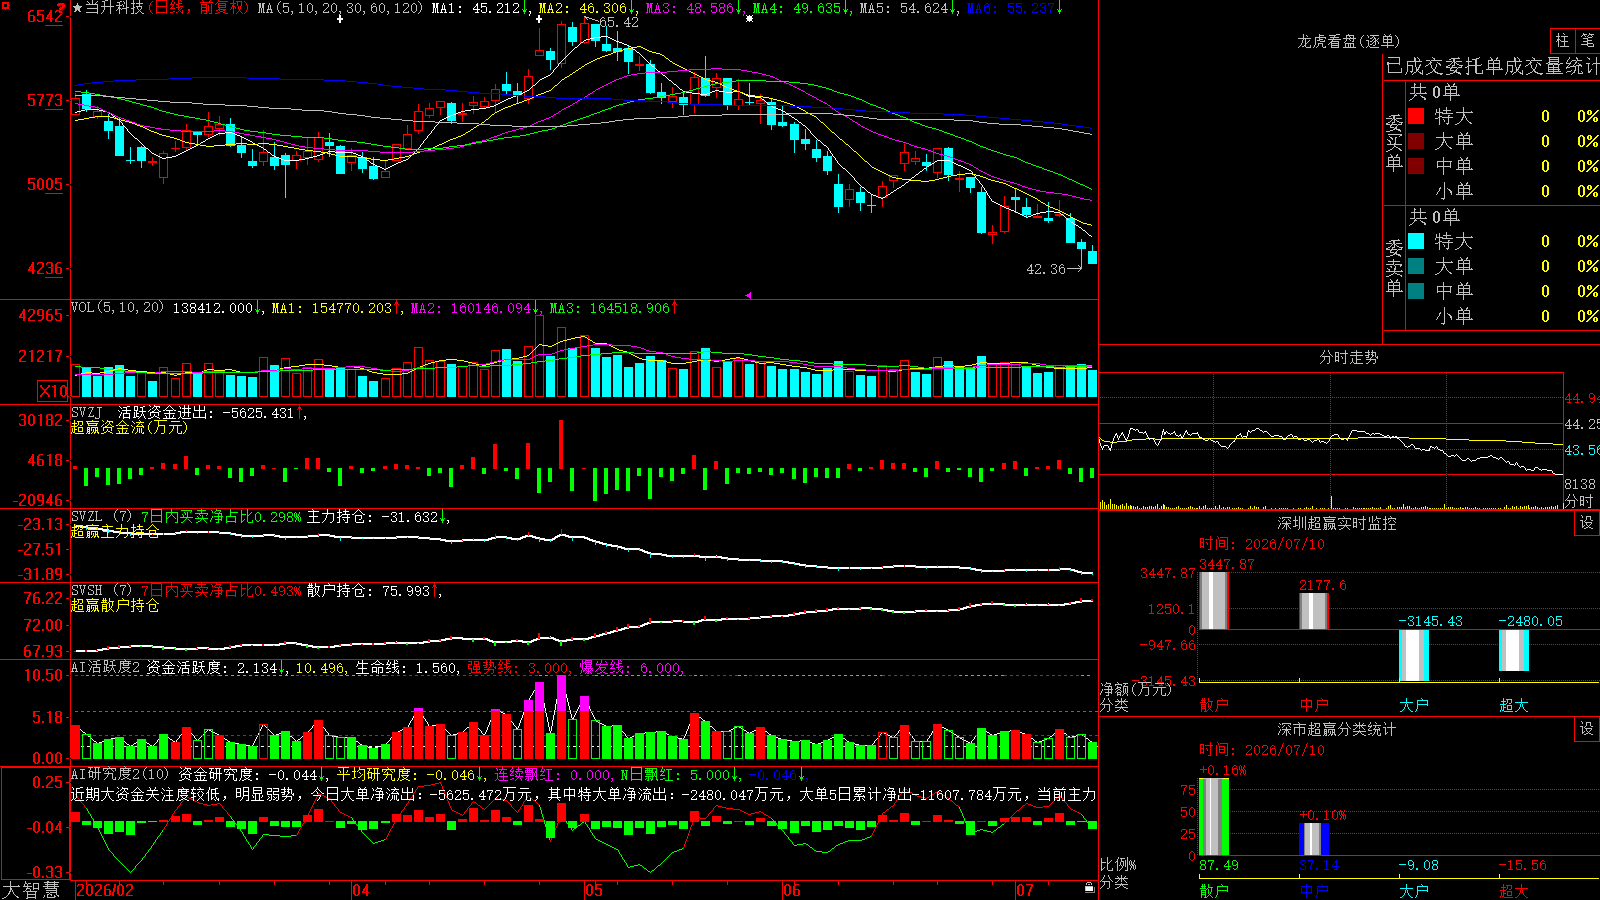Select the teal 中单 sell-order swatch
This screenshot has height=900, width=1600.
[x=1416, y=291]
